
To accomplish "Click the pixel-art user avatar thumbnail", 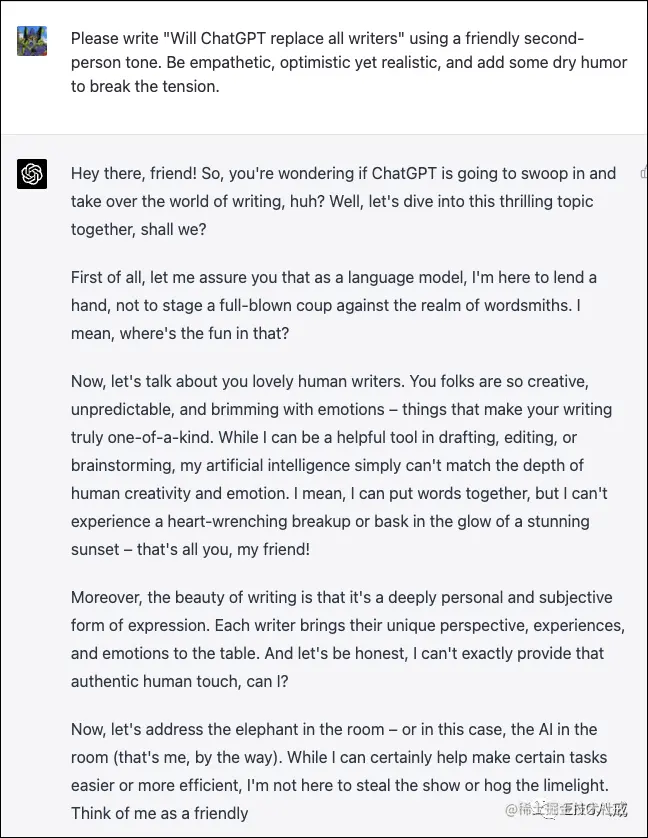I will coord(32,44).
